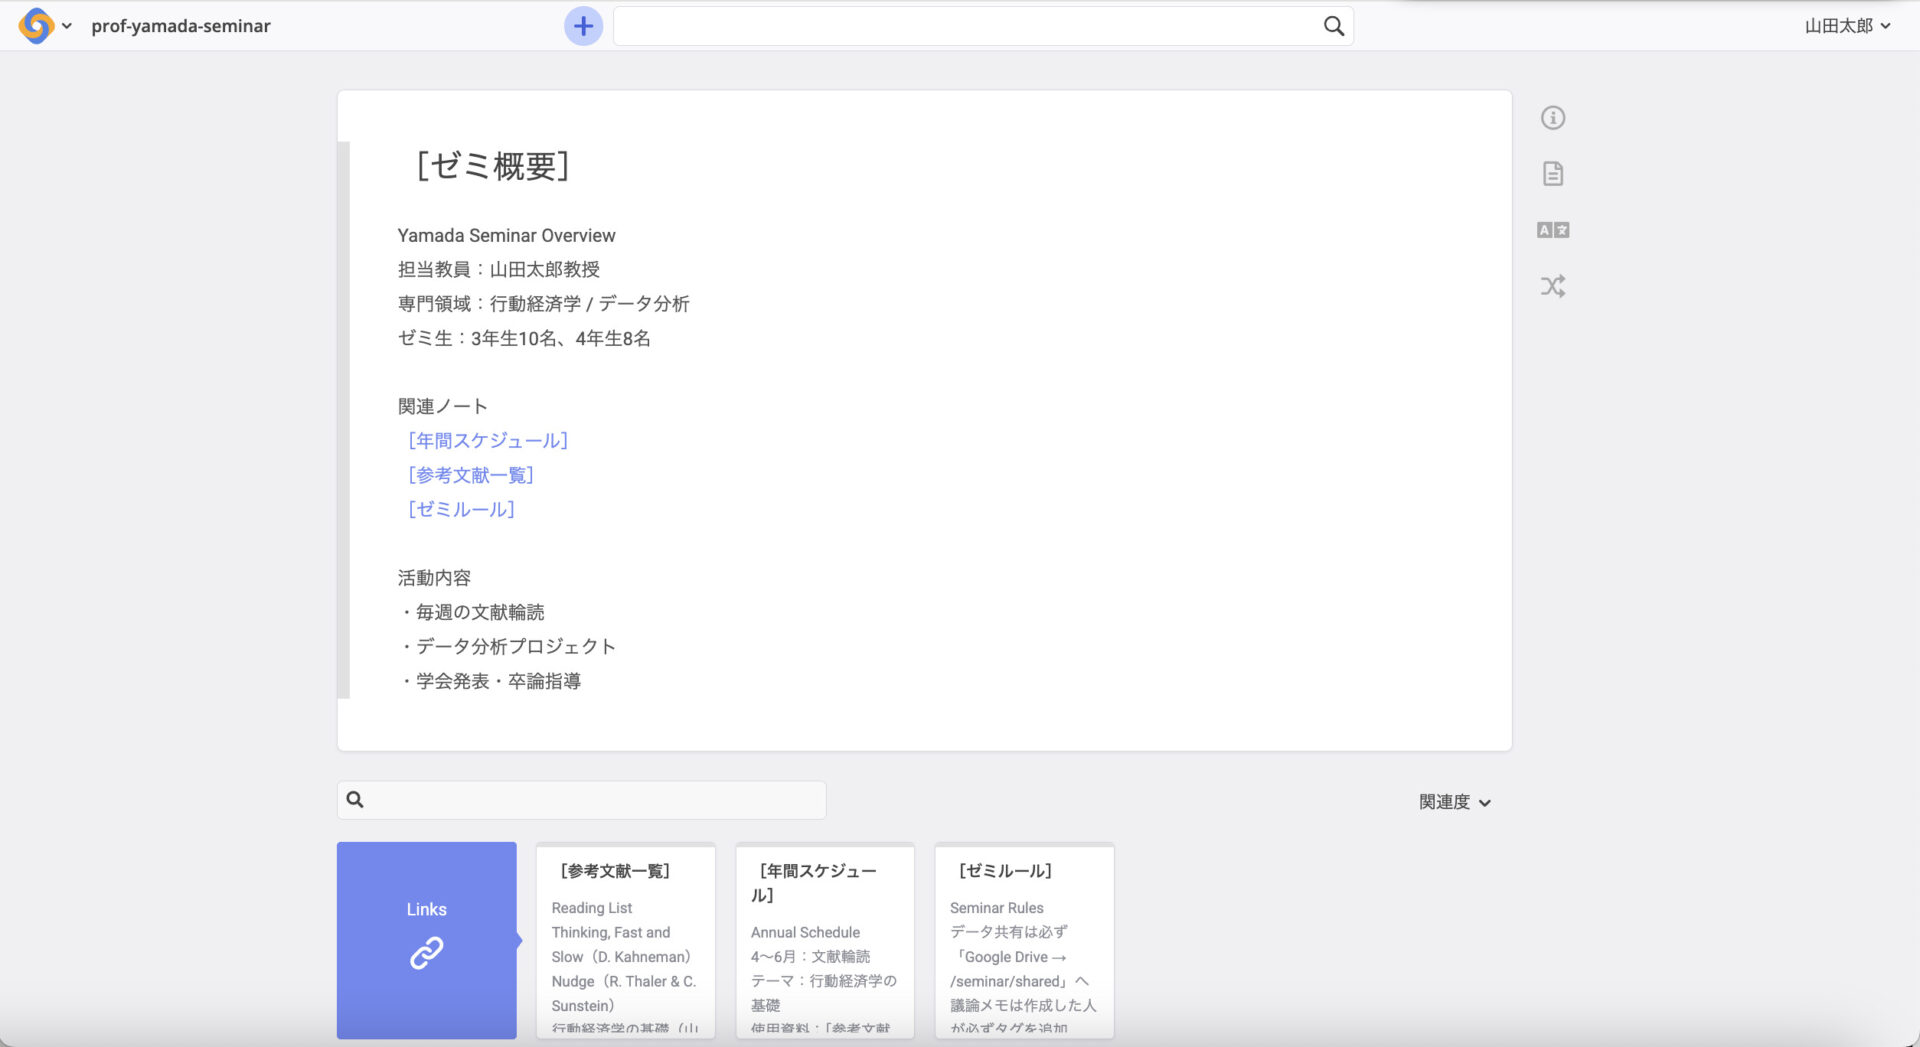1920x1047 pixels.
Task: Open the 山田太郎 user account menu
Action: (x=1846, y=26)
